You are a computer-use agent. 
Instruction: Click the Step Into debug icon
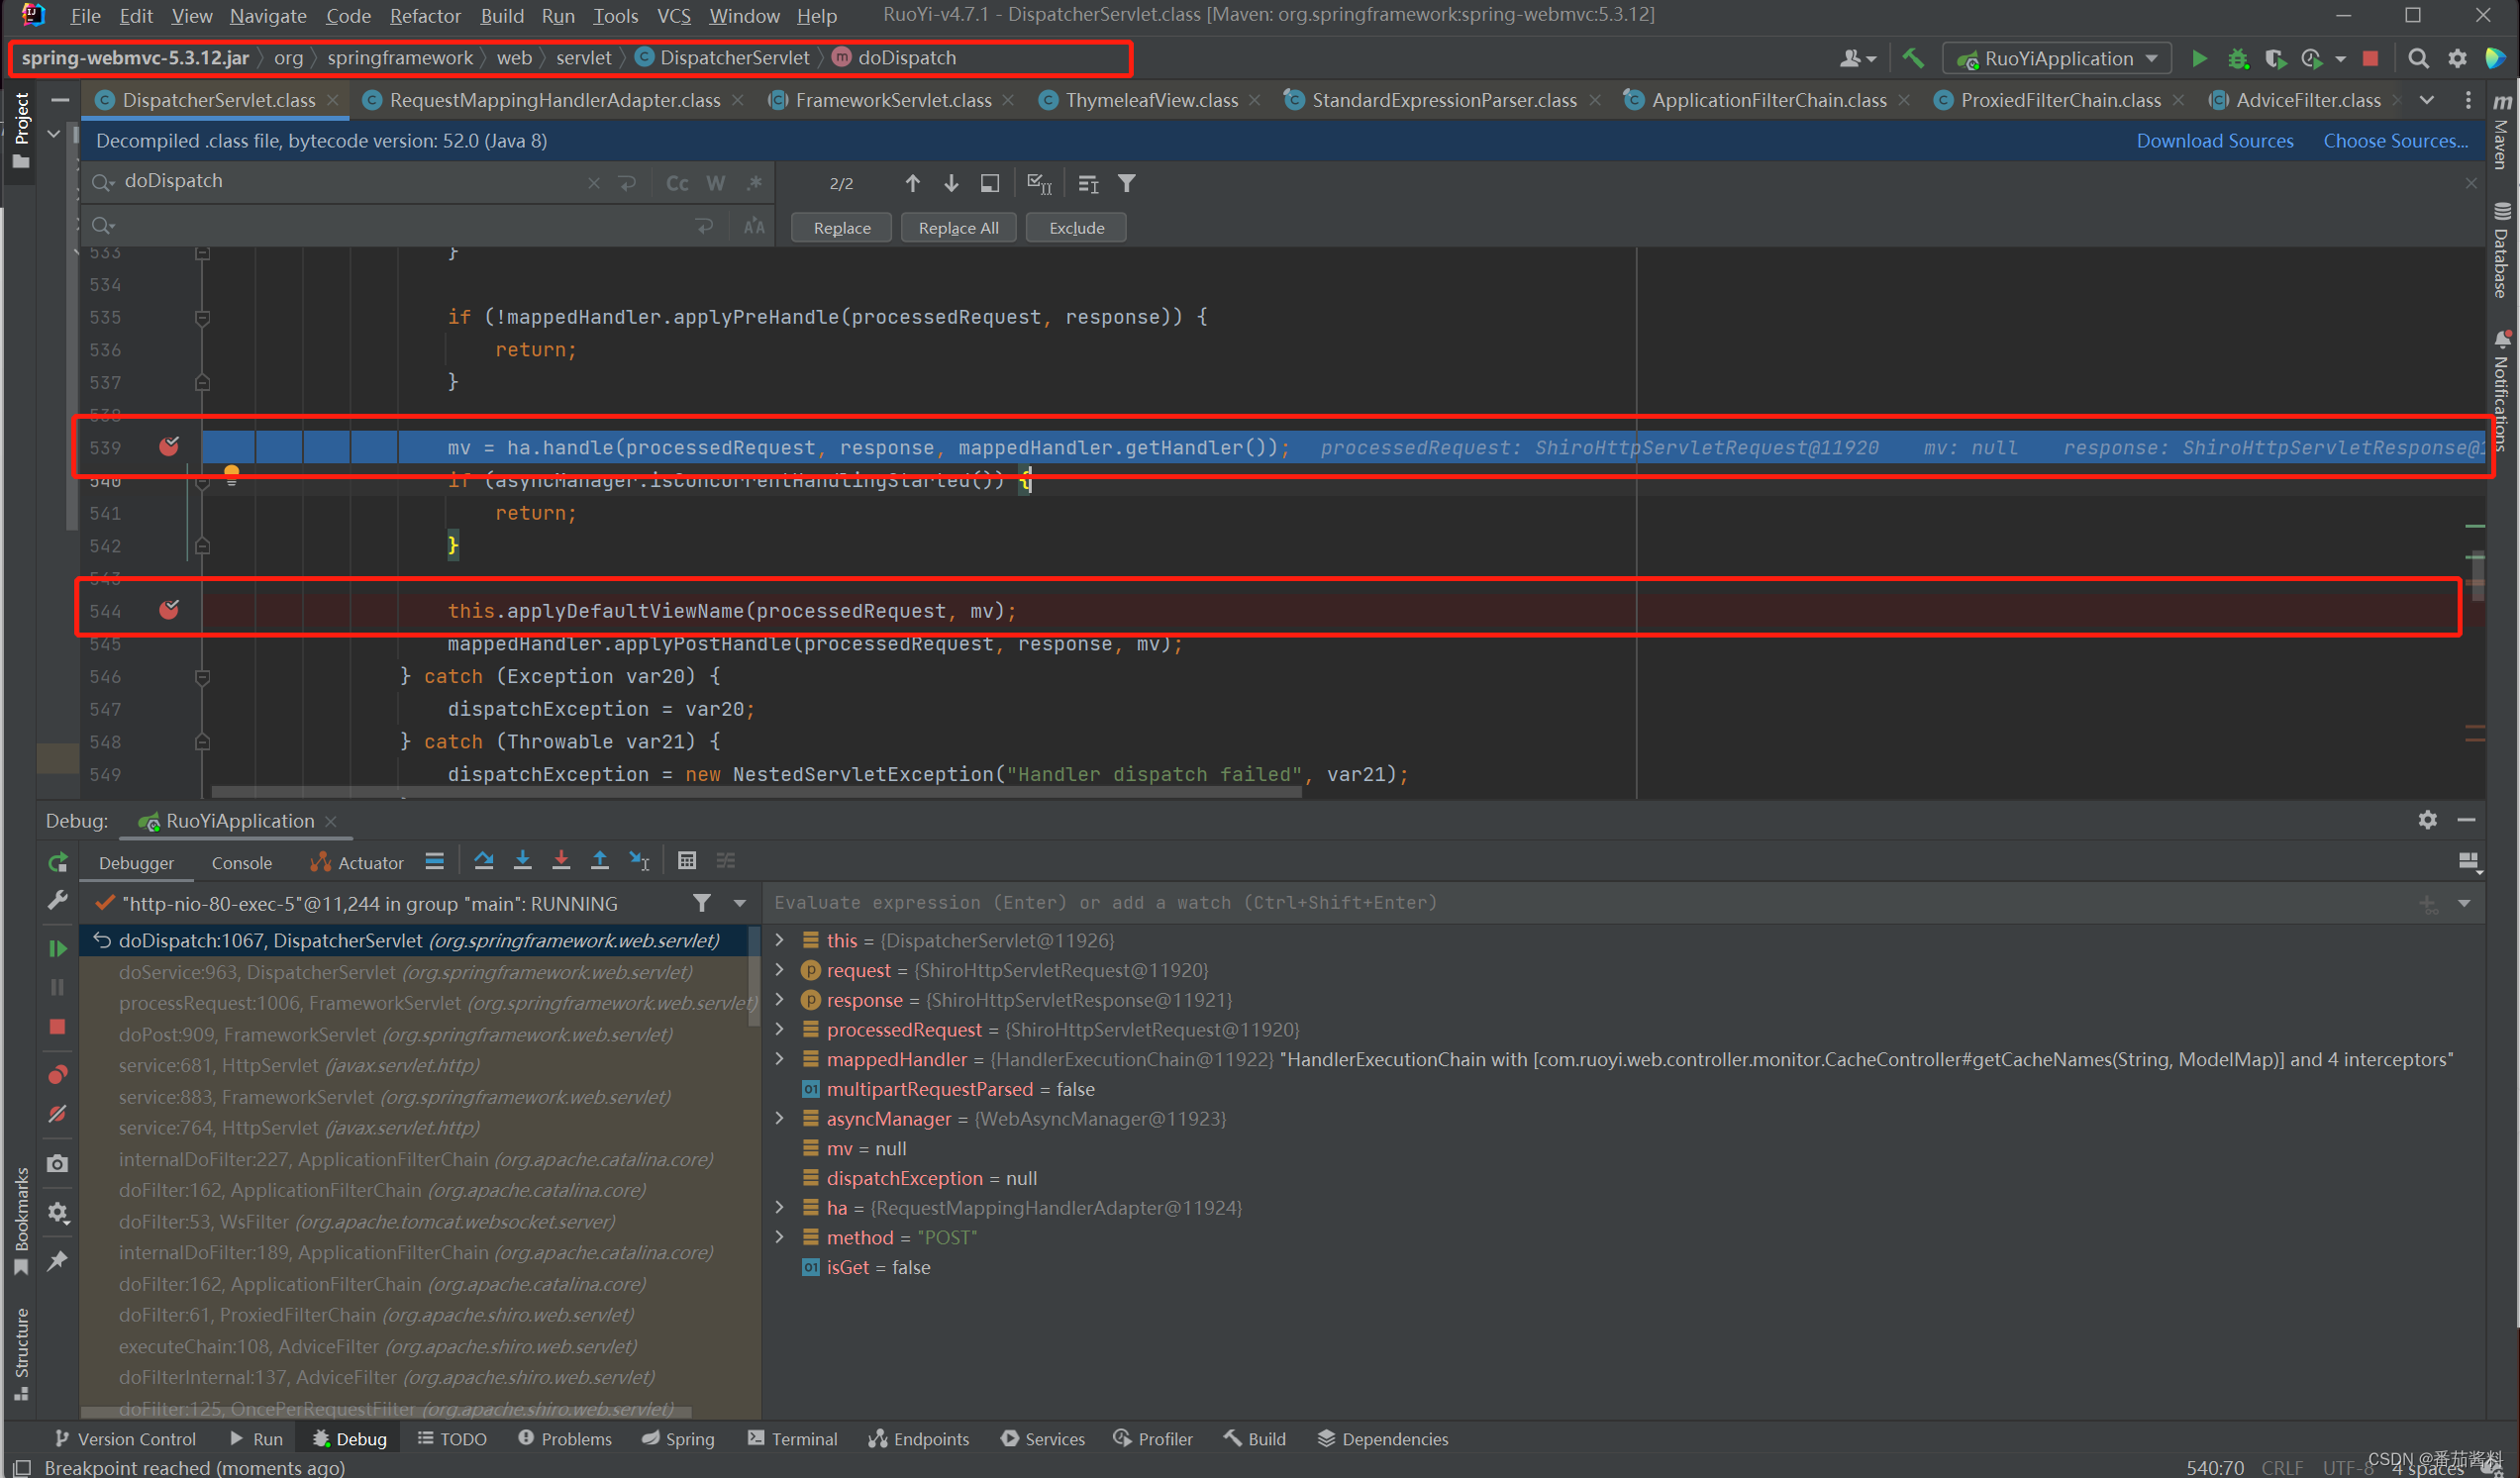[x=522, y=861]
